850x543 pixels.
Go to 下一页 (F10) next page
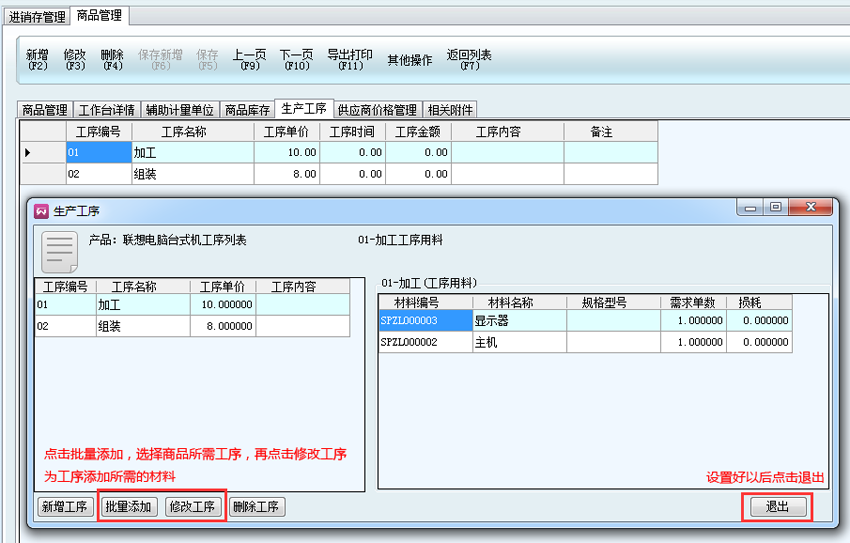pos(296,60)
